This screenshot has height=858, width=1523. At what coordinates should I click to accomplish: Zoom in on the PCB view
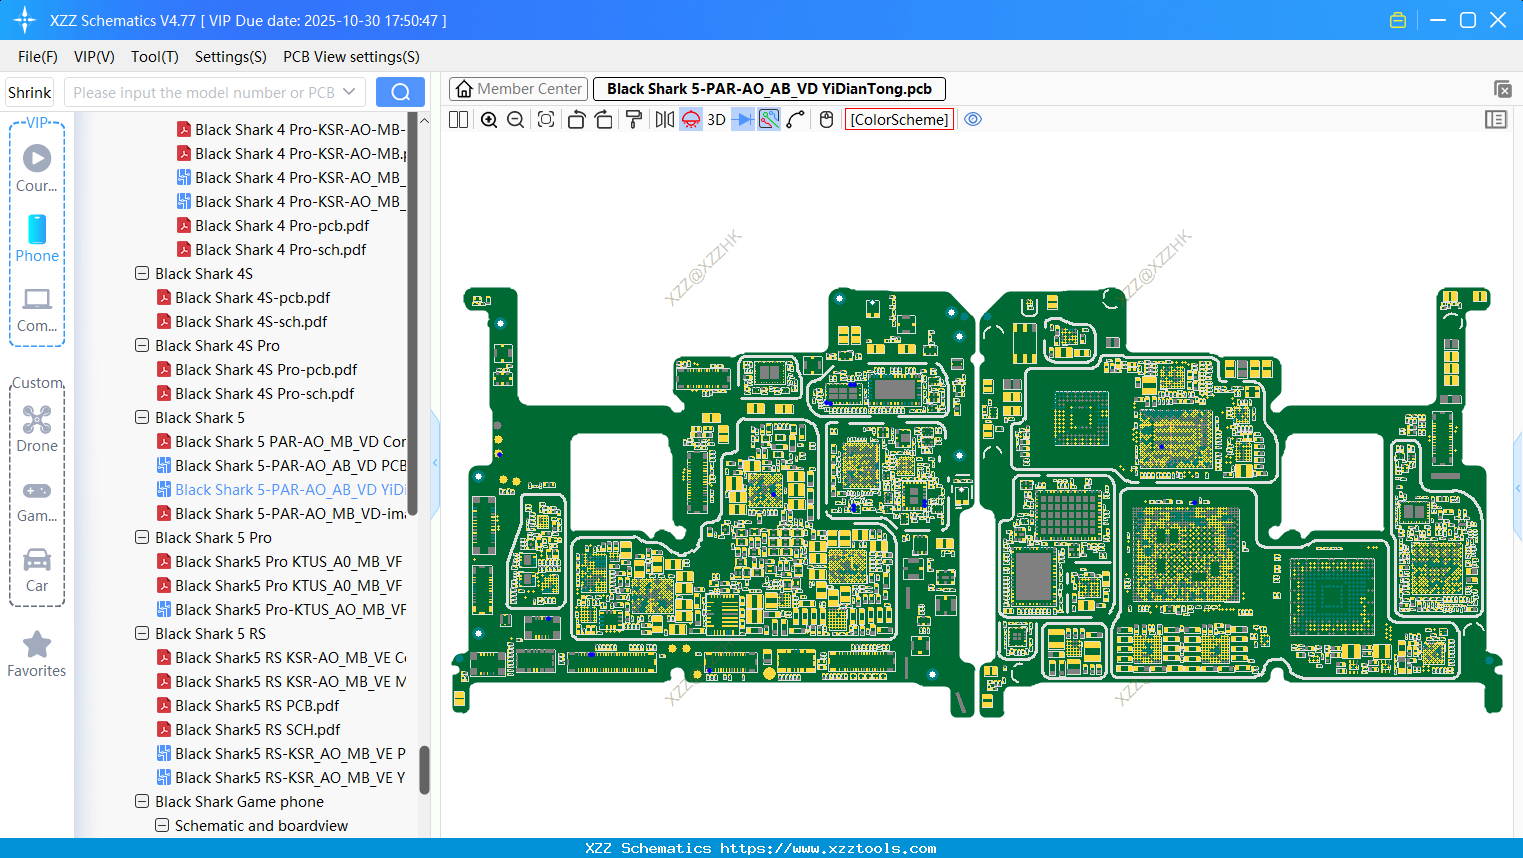[489, 119]
